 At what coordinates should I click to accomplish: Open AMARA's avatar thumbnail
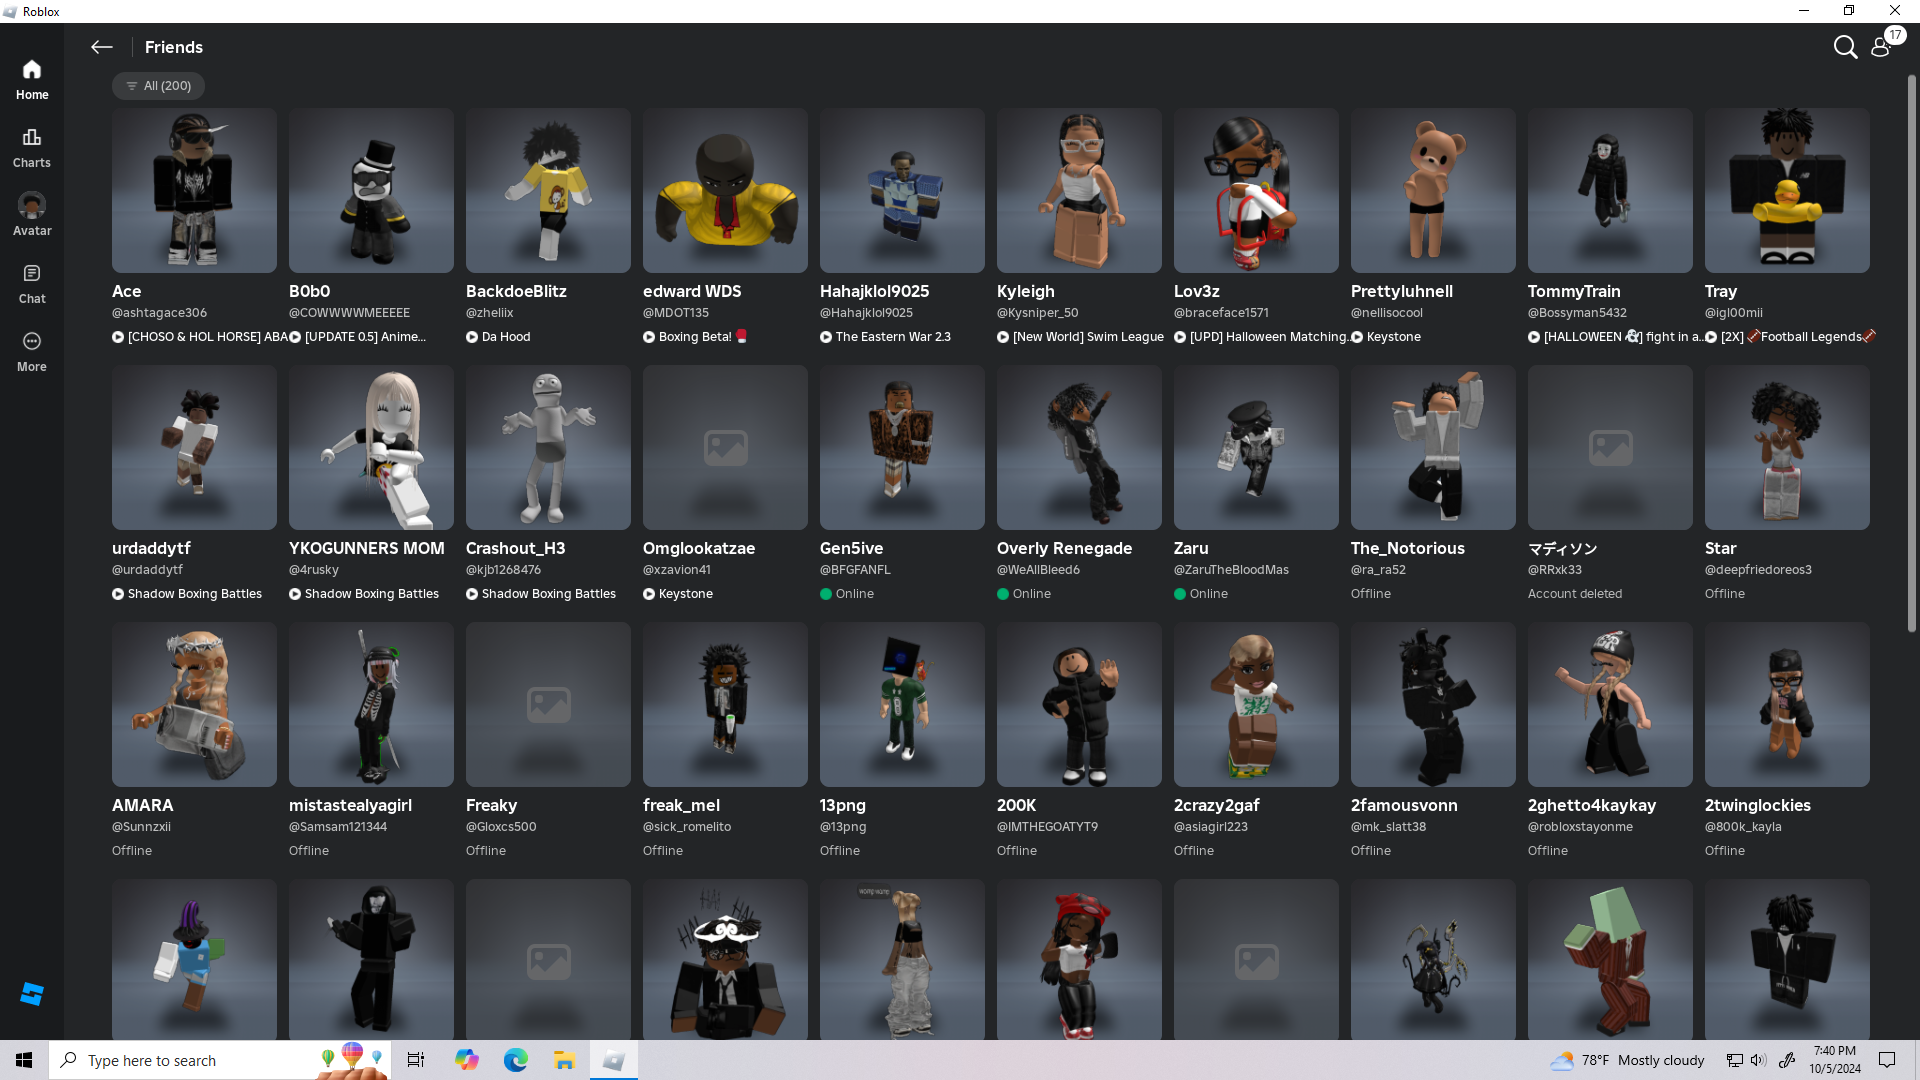click(194, 704)
